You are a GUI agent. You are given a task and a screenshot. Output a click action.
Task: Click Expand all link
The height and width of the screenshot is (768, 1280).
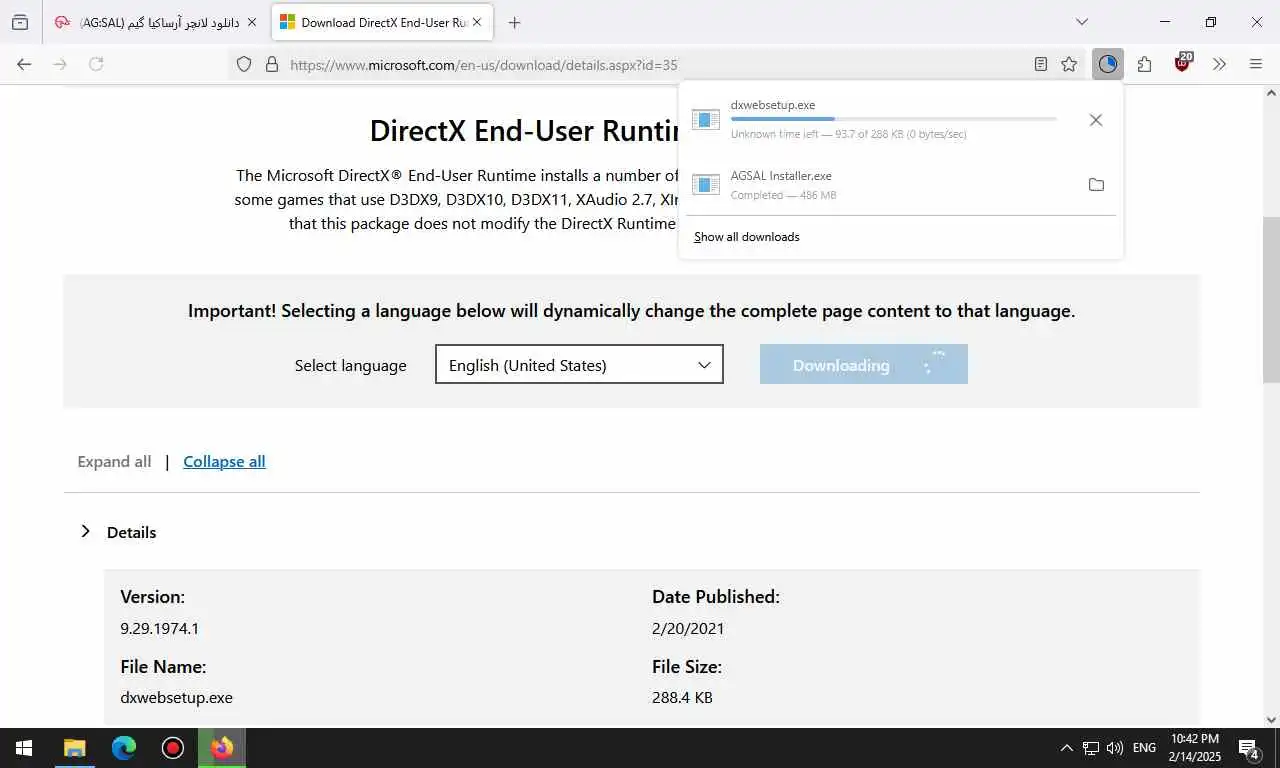(x=114, y=461)
